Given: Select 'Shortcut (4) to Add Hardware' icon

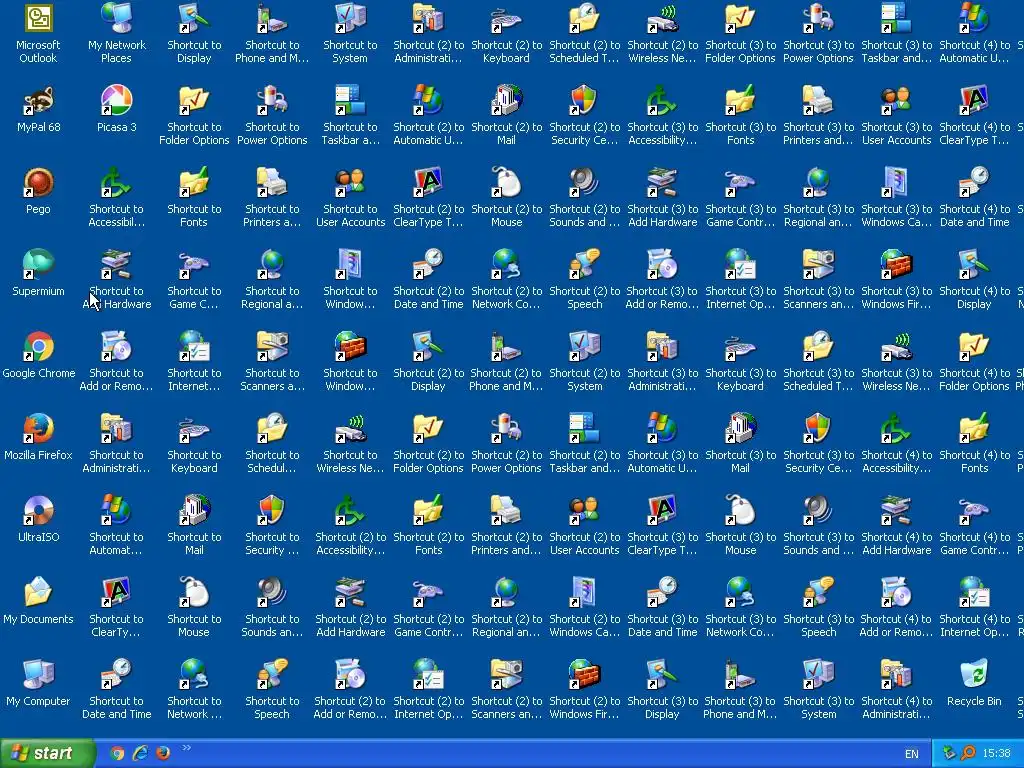Looking at the screenshot, I should tap(896, 526).
